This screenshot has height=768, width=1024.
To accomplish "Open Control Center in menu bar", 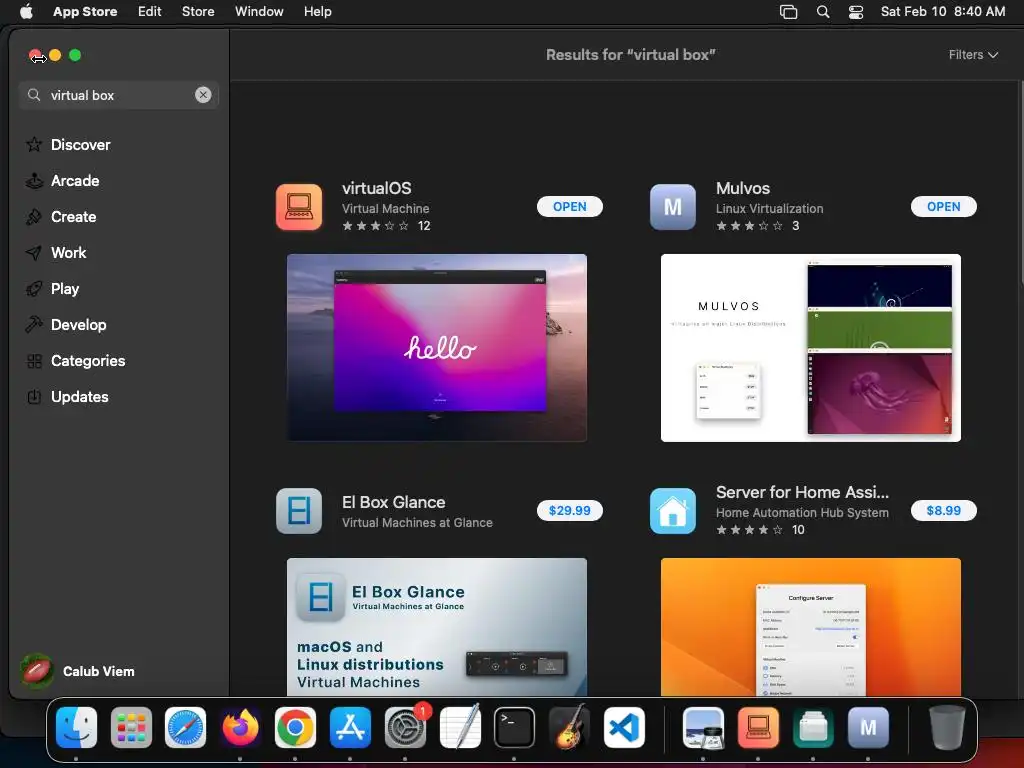I will pyautogui.click(x=856, y=11).
